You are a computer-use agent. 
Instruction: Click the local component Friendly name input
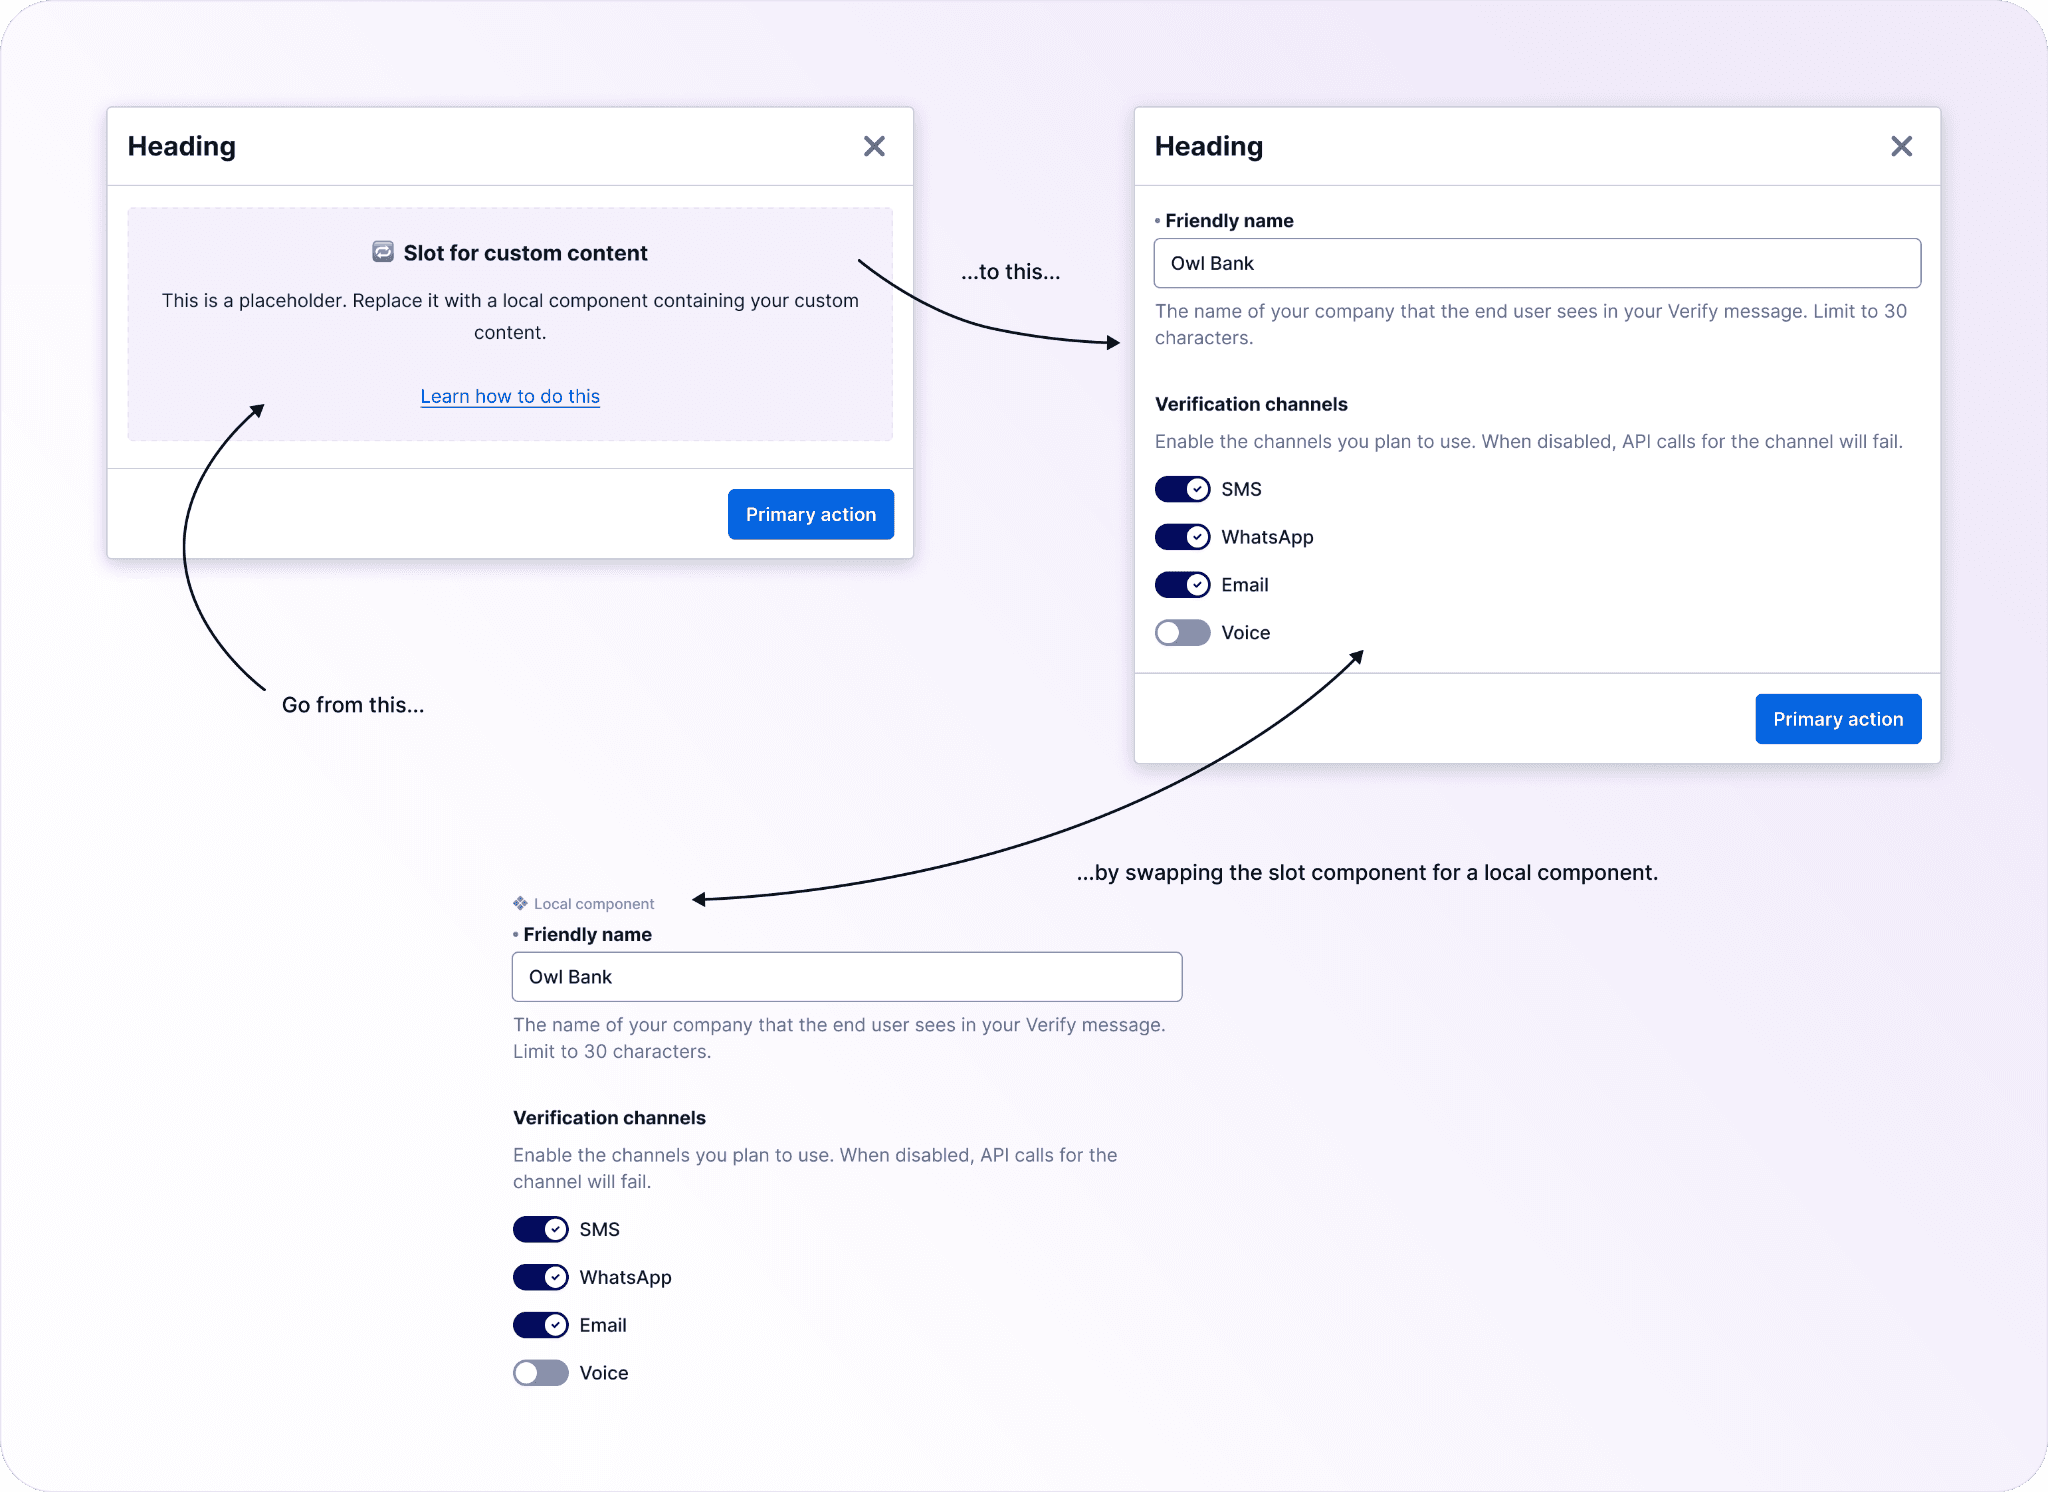(x=846, y=977)
